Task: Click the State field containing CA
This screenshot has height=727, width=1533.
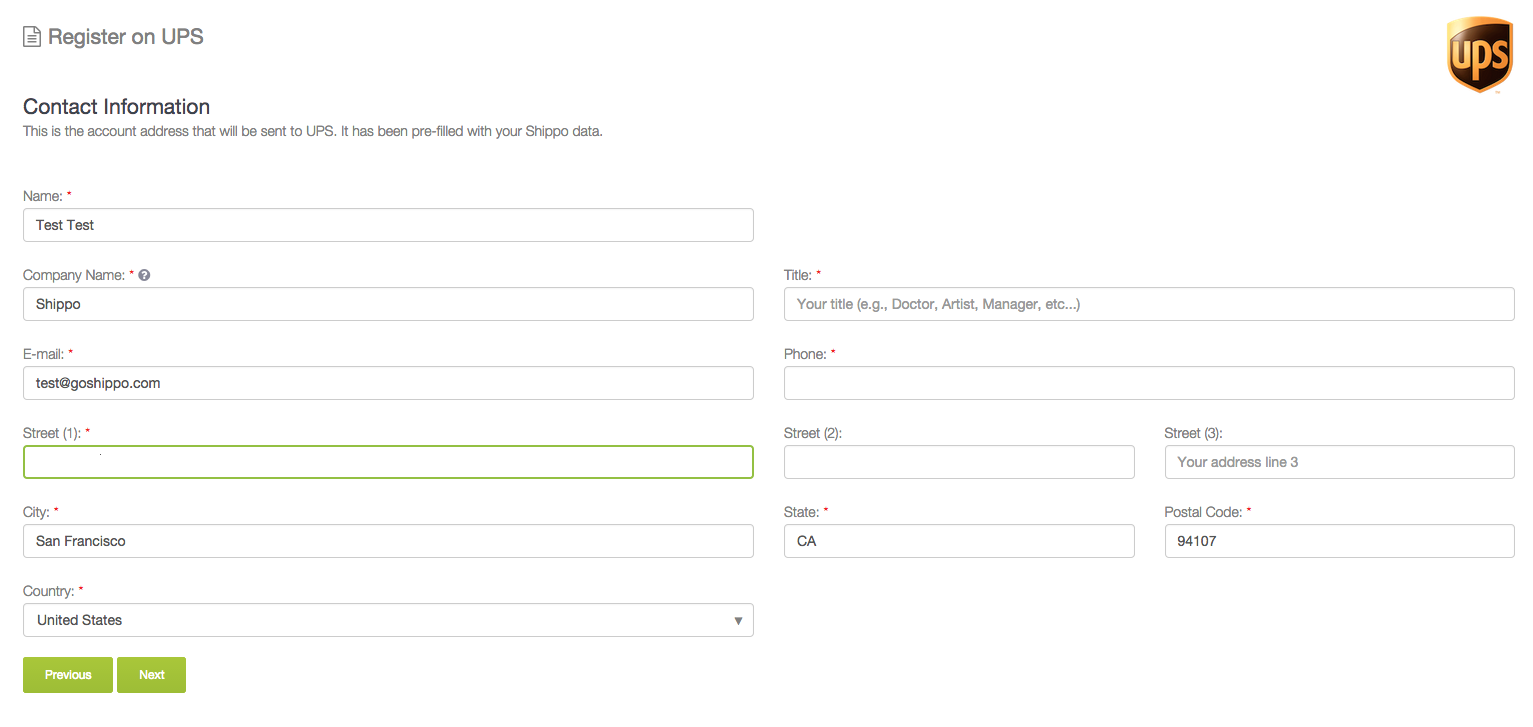Action: click(x=959, y=541)
